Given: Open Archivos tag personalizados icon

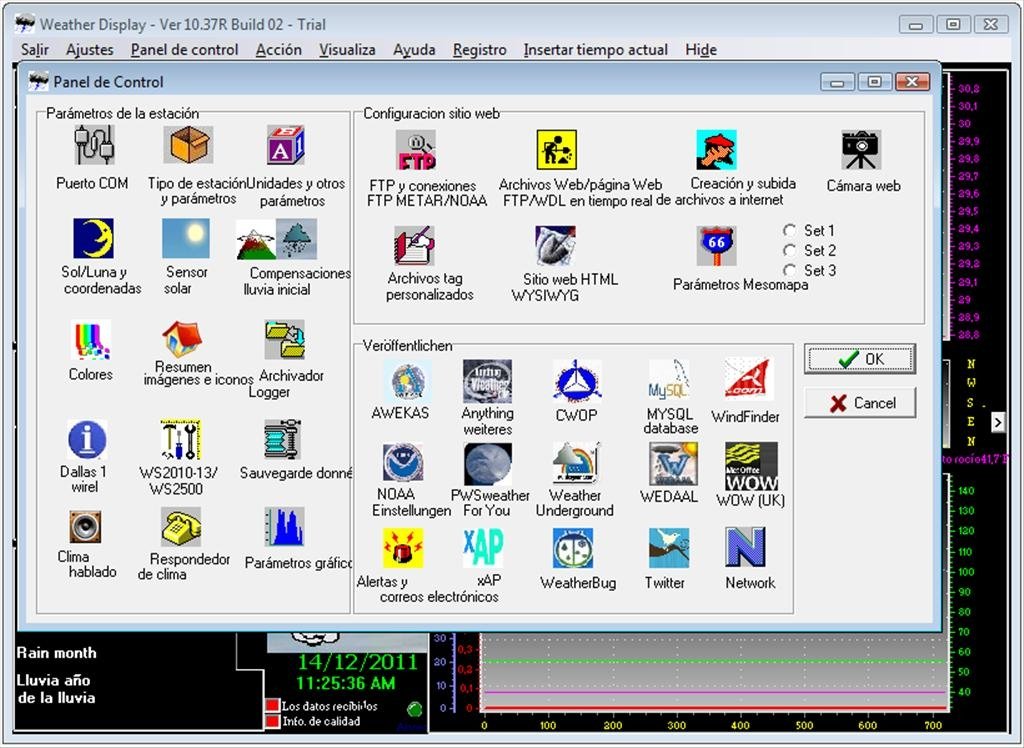Looking at the screenshot, I should (414, 245).
